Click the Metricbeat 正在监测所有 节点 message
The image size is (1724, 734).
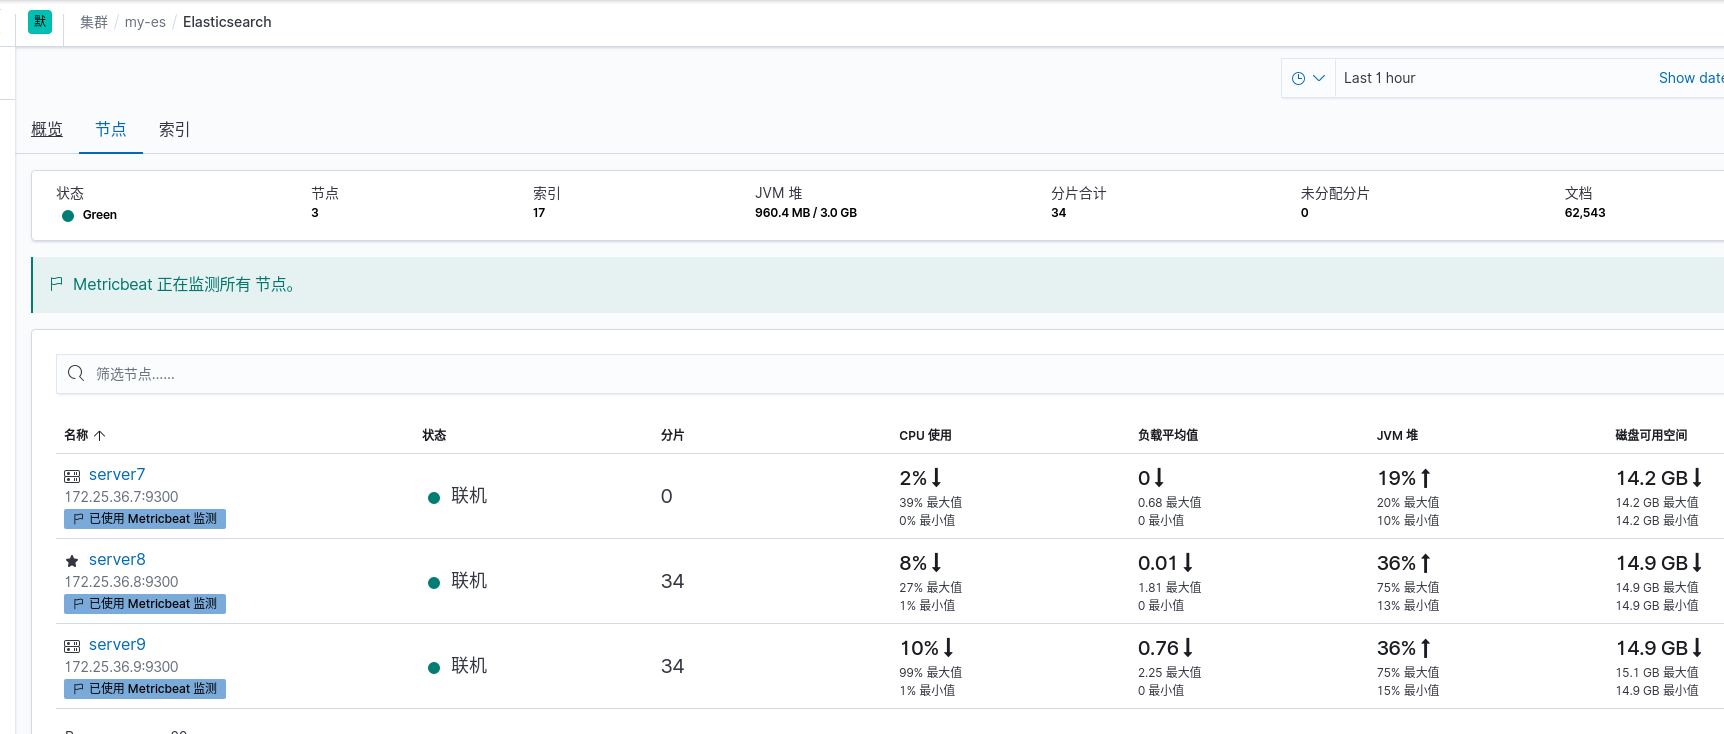(184, 284)
